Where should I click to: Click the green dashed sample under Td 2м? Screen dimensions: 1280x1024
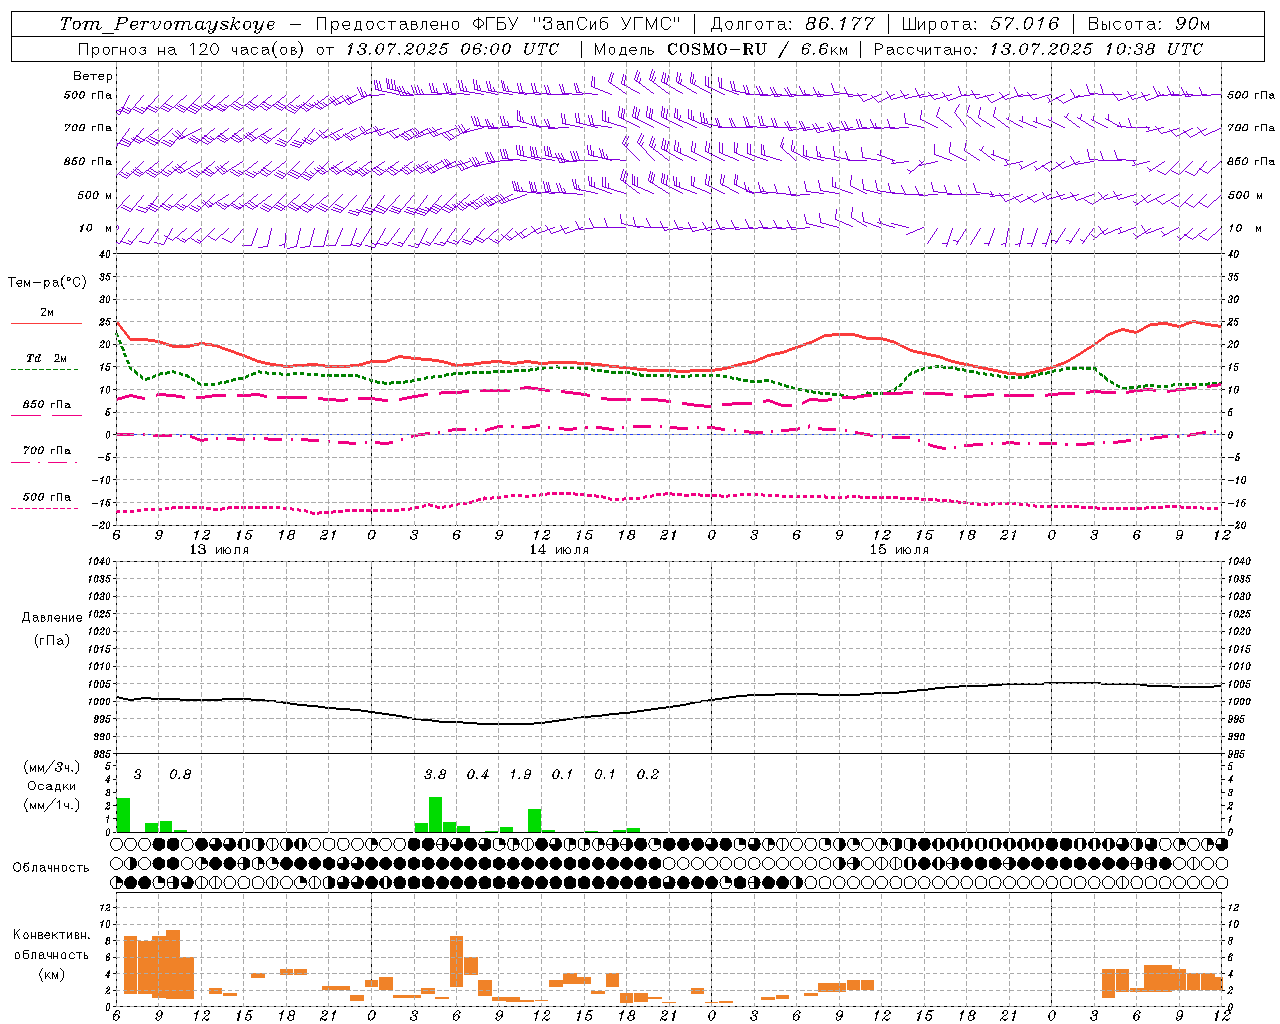(44, 370)
